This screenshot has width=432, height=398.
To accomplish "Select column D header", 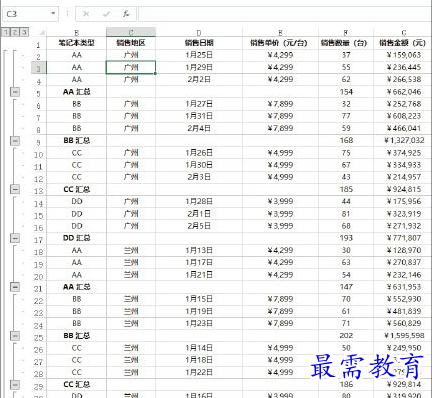I will tap(199, 32).
